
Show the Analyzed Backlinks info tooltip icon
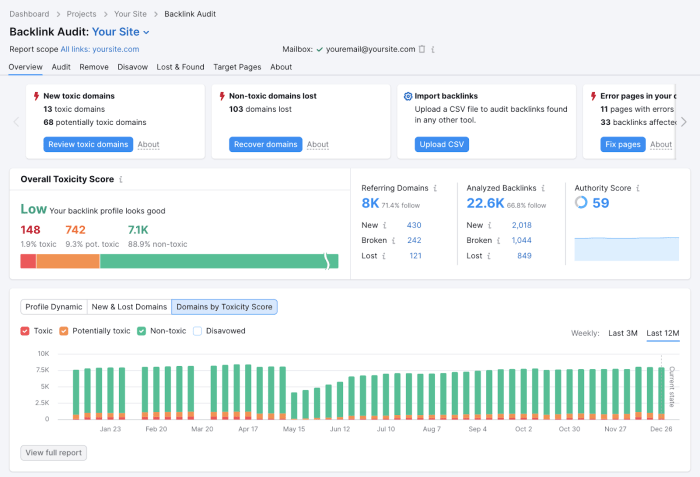[543, 188]
